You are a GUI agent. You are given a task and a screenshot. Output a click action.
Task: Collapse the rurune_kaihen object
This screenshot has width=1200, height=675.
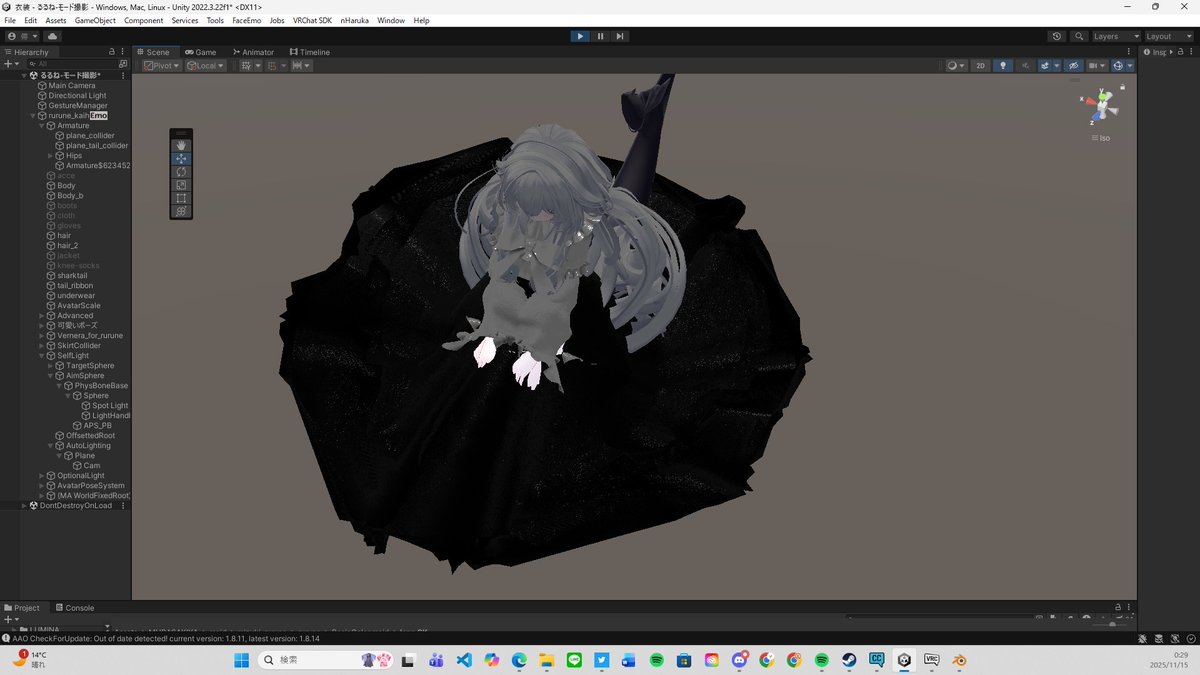pos(33,115)
